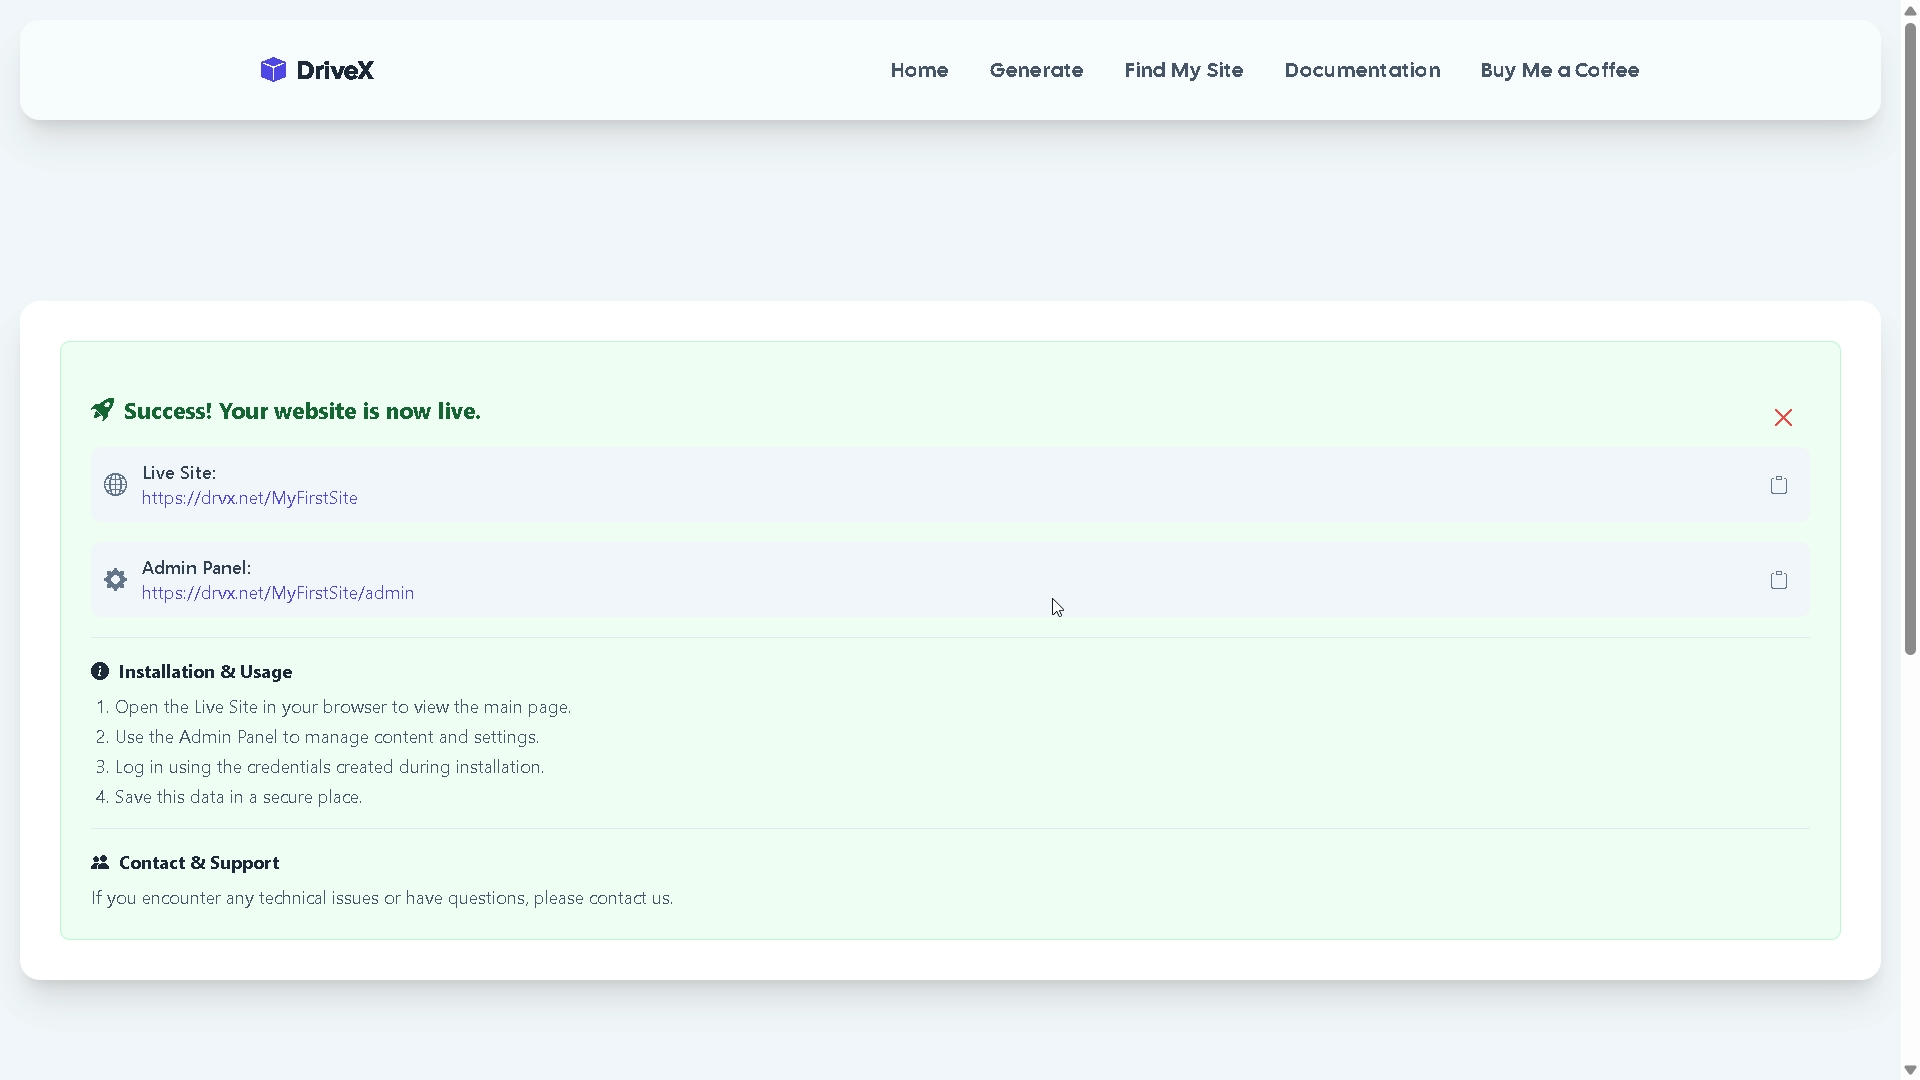Click the people icon next to Contact & Support
Screen dimensions: 1920x1080
[100, 862]
